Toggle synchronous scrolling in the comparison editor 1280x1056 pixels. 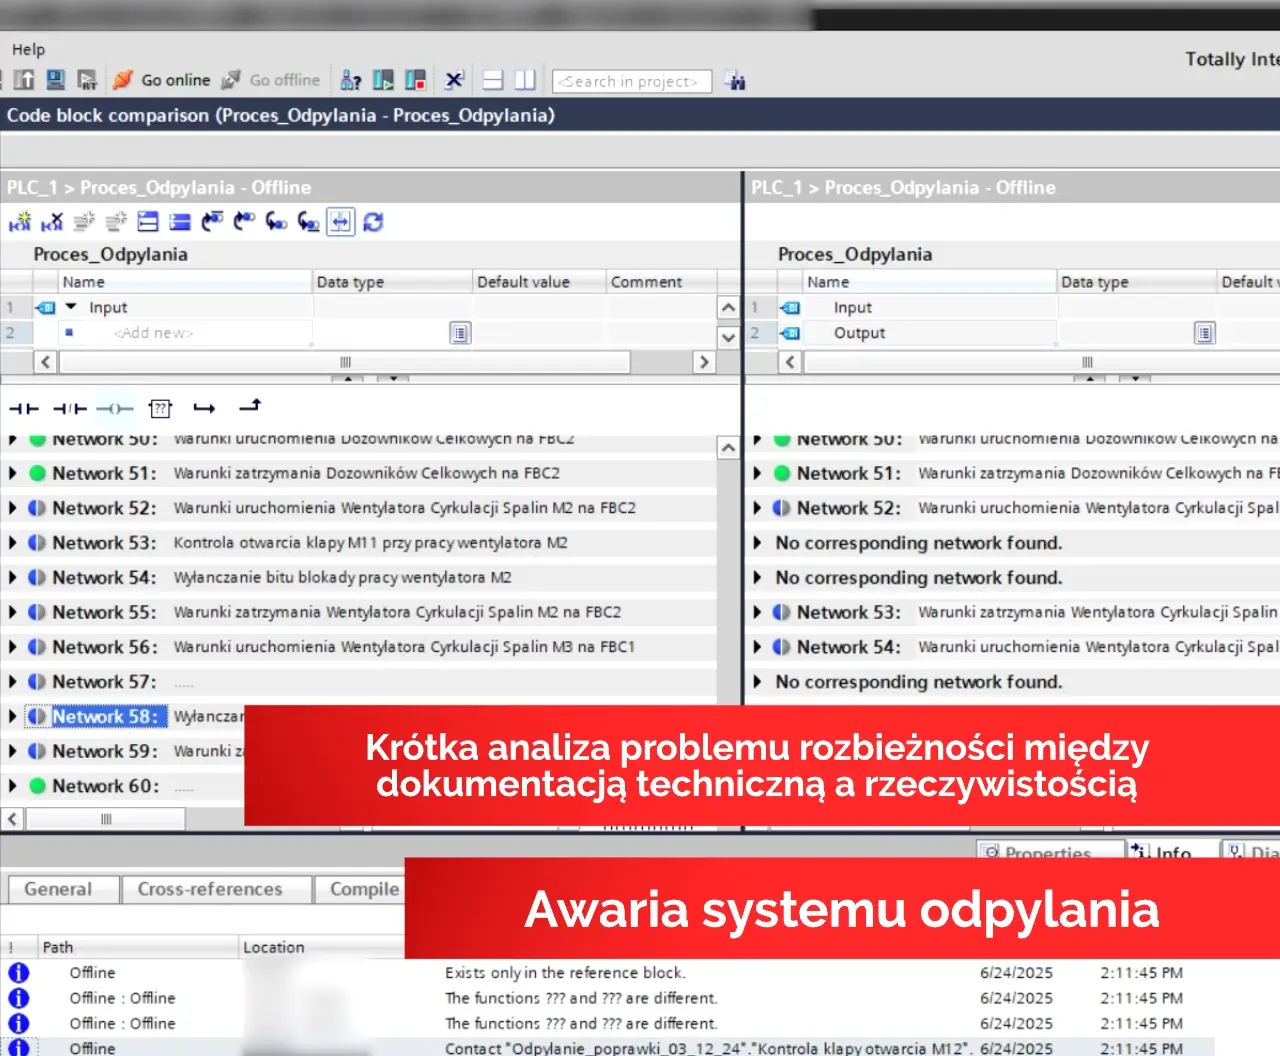pos(341,221)
